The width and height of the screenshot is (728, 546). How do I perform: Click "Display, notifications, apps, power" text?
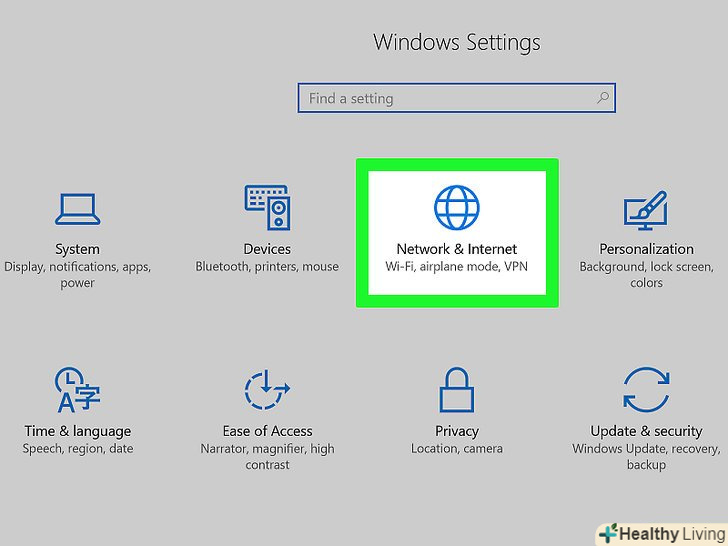78,275
